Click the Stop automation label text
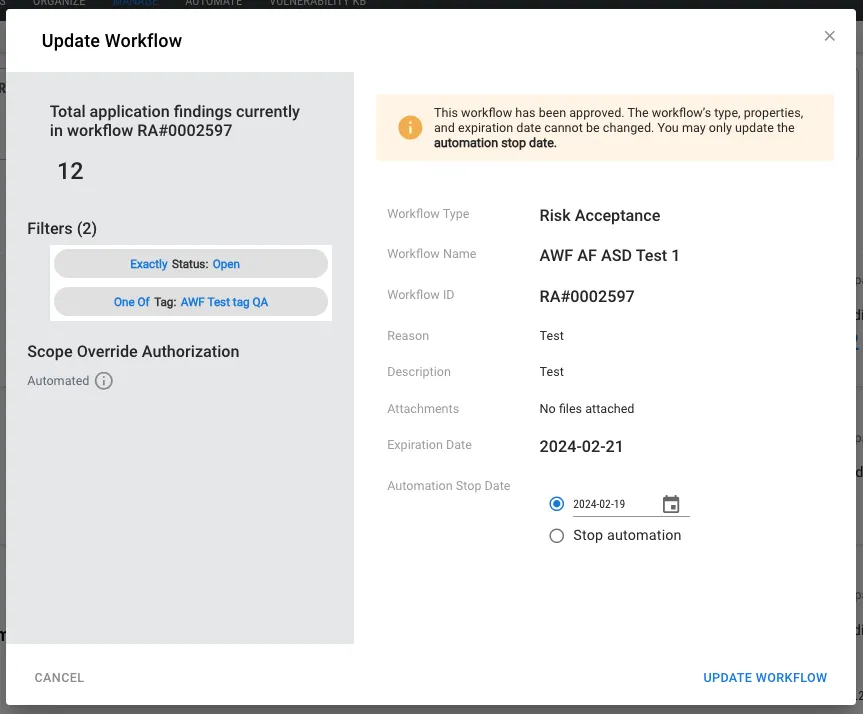Image resolution: width=863 pixels, height=714 pixels. click(x=627, y=535)
